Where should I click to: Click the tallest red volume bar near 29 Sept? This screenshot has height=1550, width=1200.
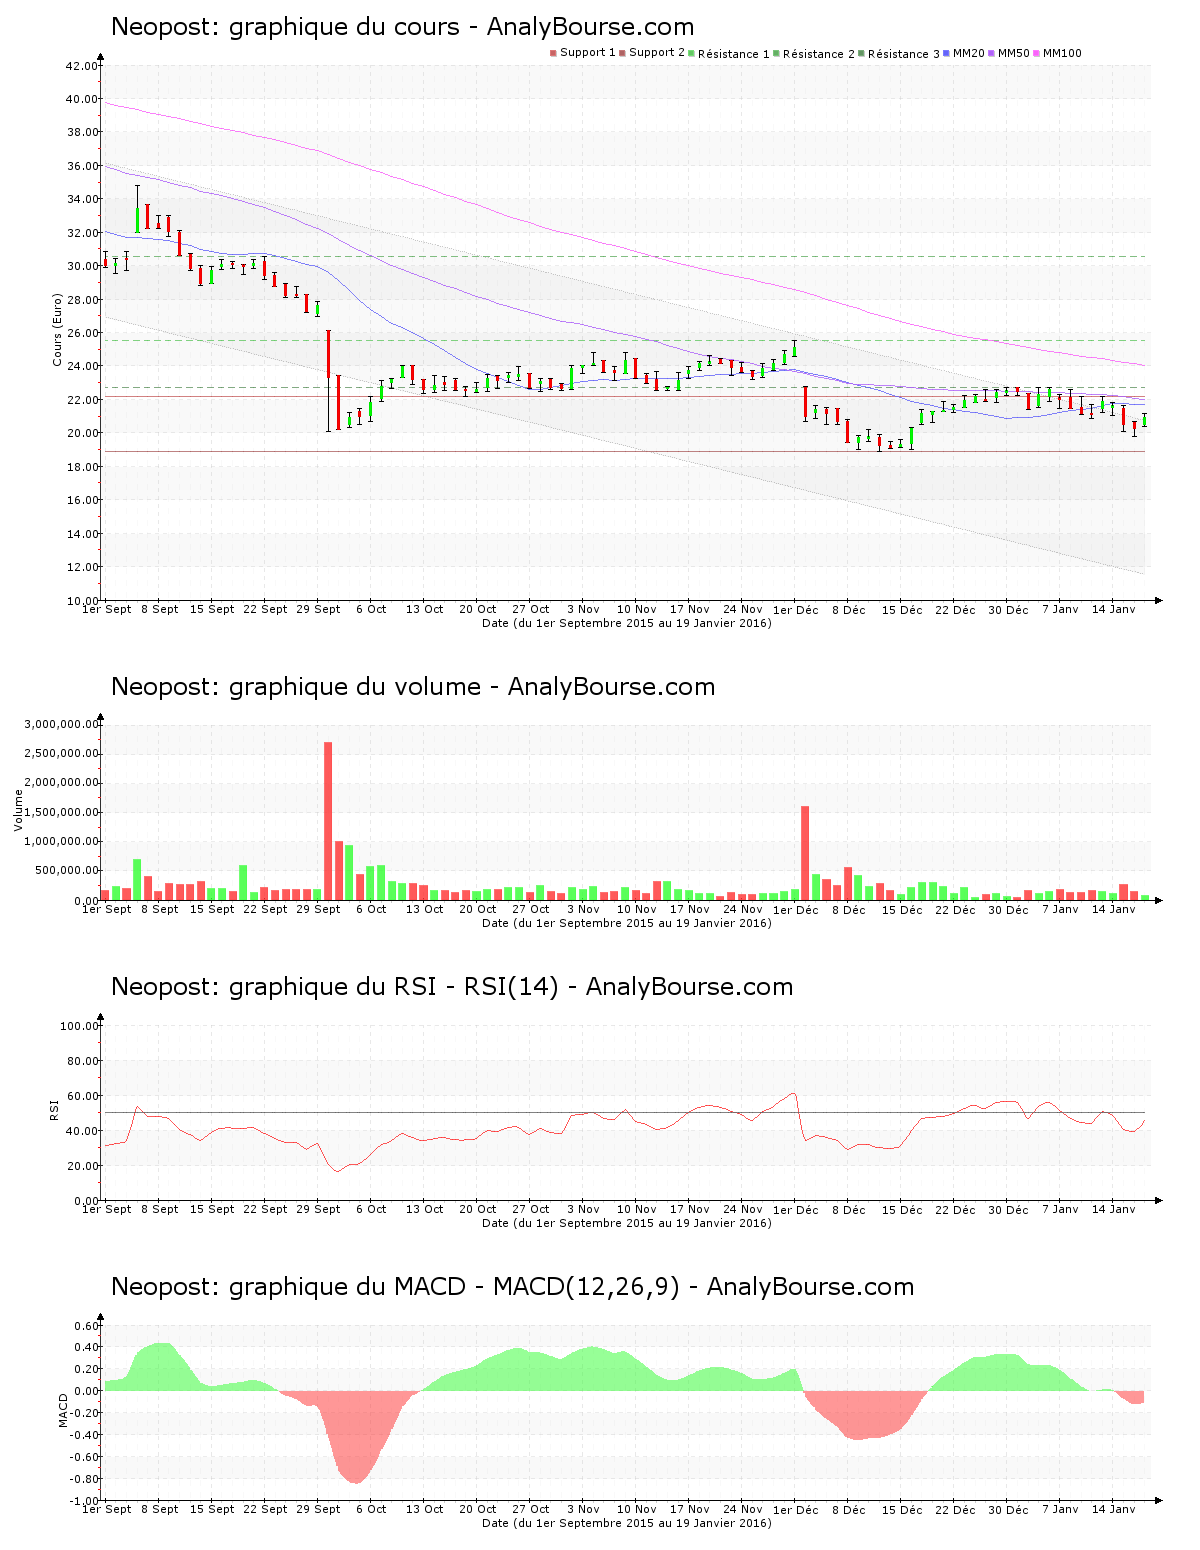click(328, 821)
